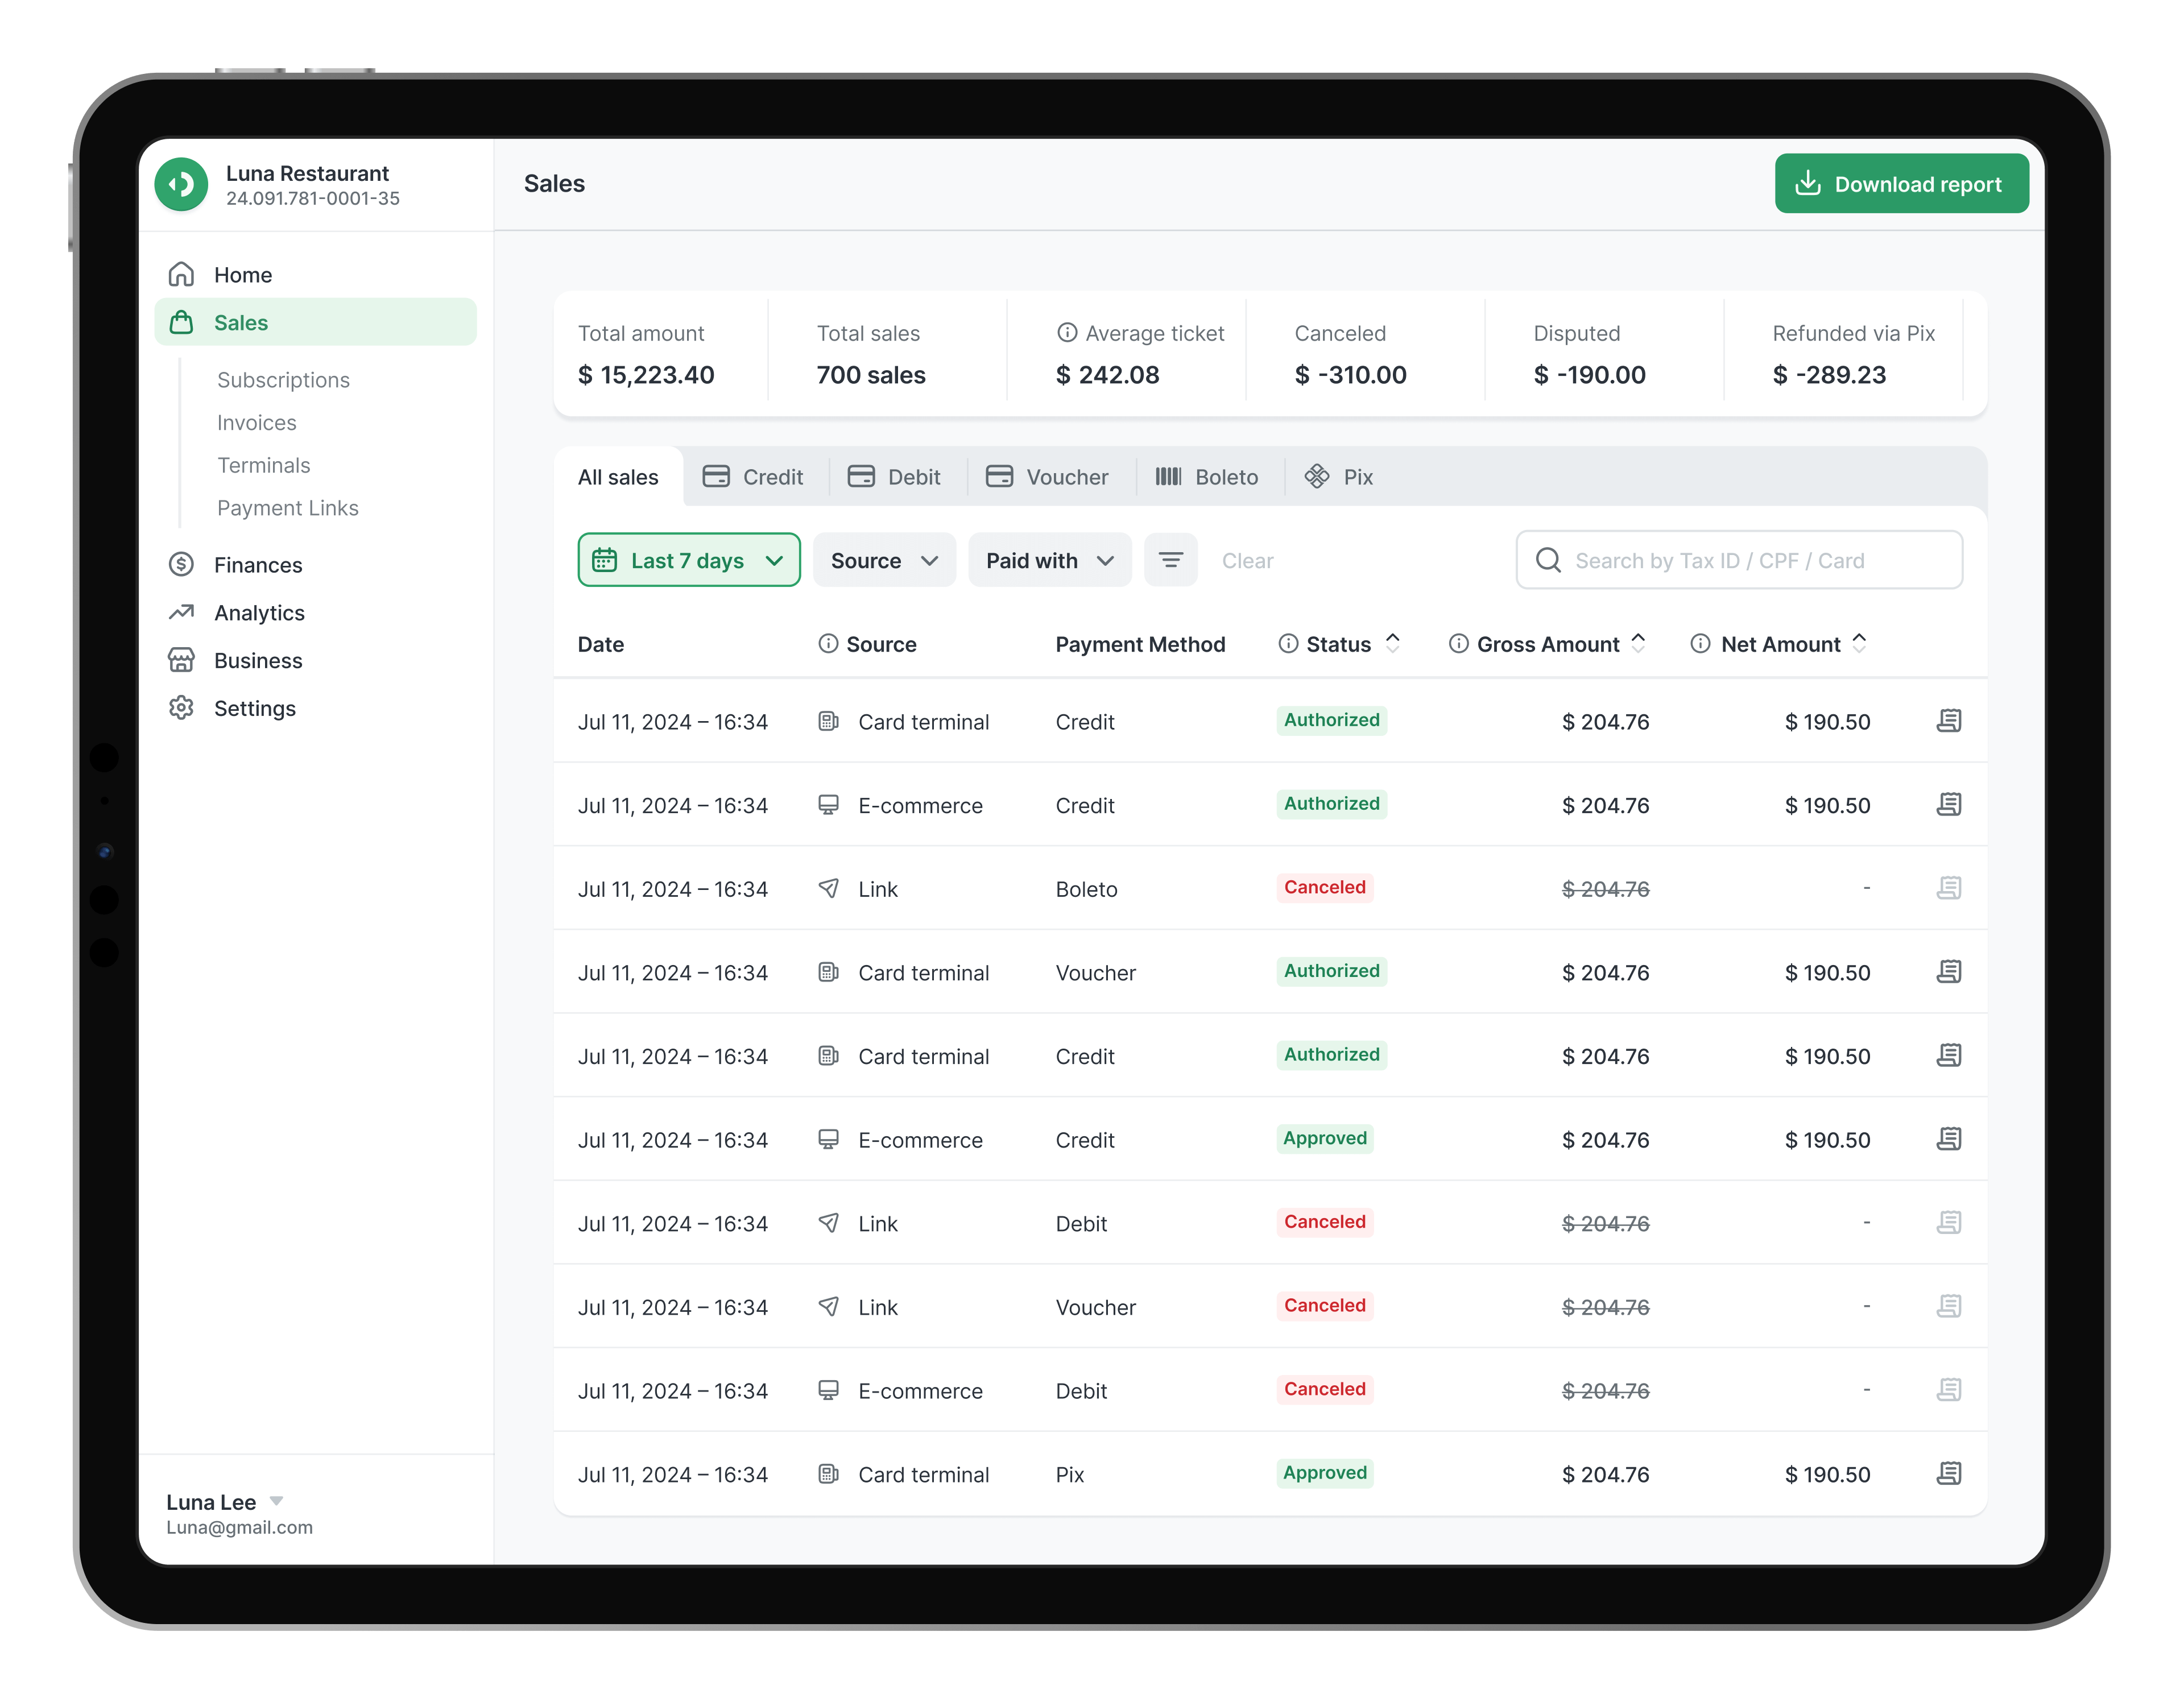
Task: Open the Paid with filter dropdown
Action: coord(1049,560)
